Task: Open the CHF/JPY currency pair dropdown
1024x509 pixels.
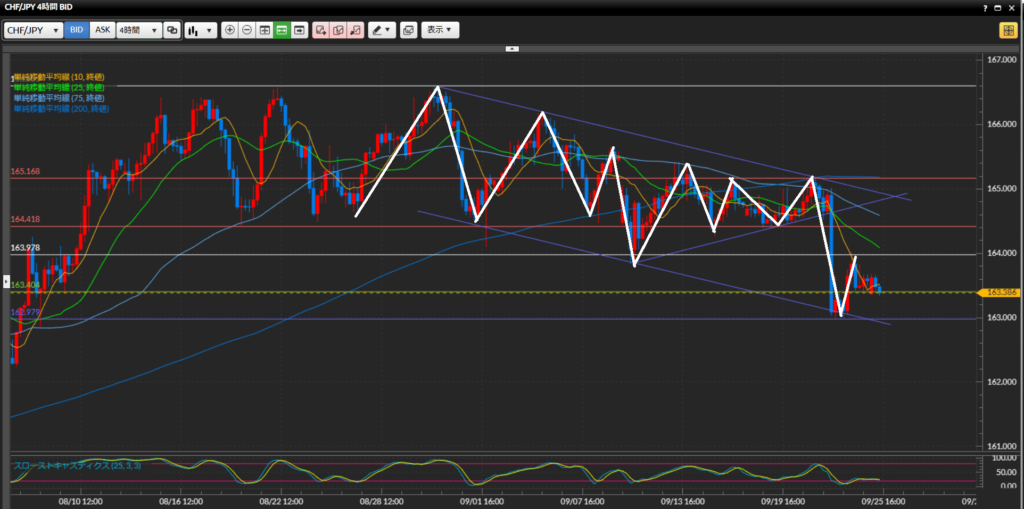Action: 33,30
